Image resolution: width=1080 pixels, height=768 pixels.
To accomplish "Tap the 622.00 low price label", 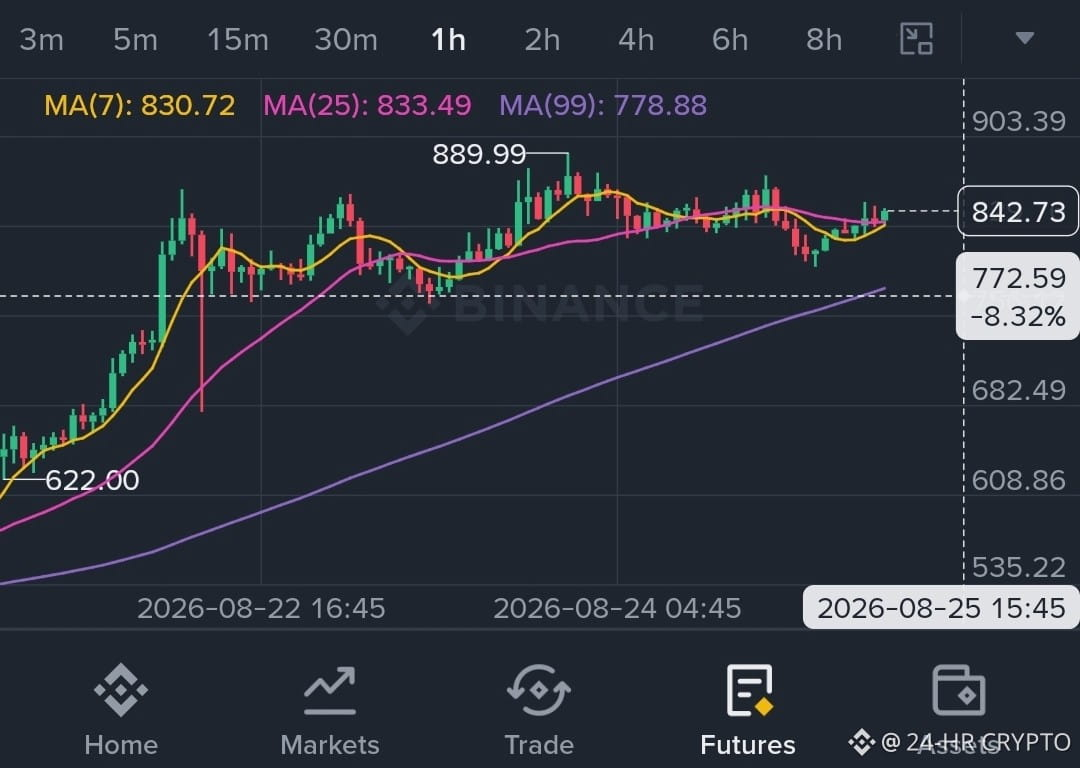I will (x=92, y=480).
